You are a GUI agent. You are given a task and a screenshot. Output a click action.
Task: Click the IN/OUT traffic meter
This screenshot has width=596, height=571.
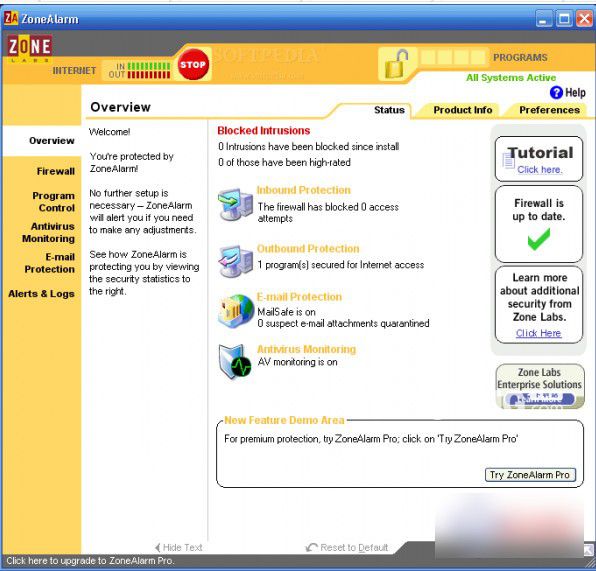point(139,70)
